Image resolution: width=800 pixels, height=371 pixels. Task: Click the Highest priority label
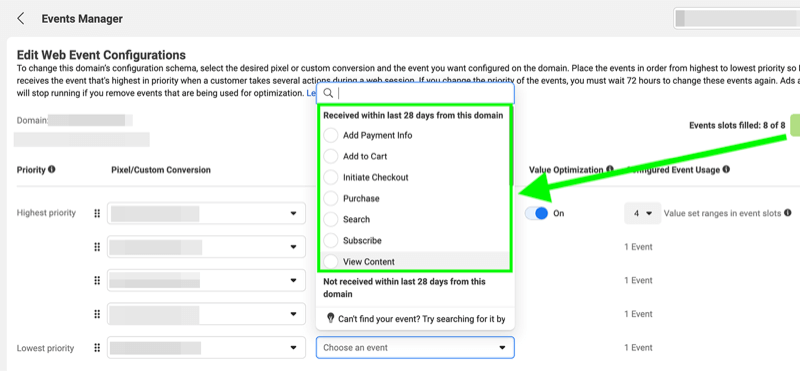click(x=46, y=213)
